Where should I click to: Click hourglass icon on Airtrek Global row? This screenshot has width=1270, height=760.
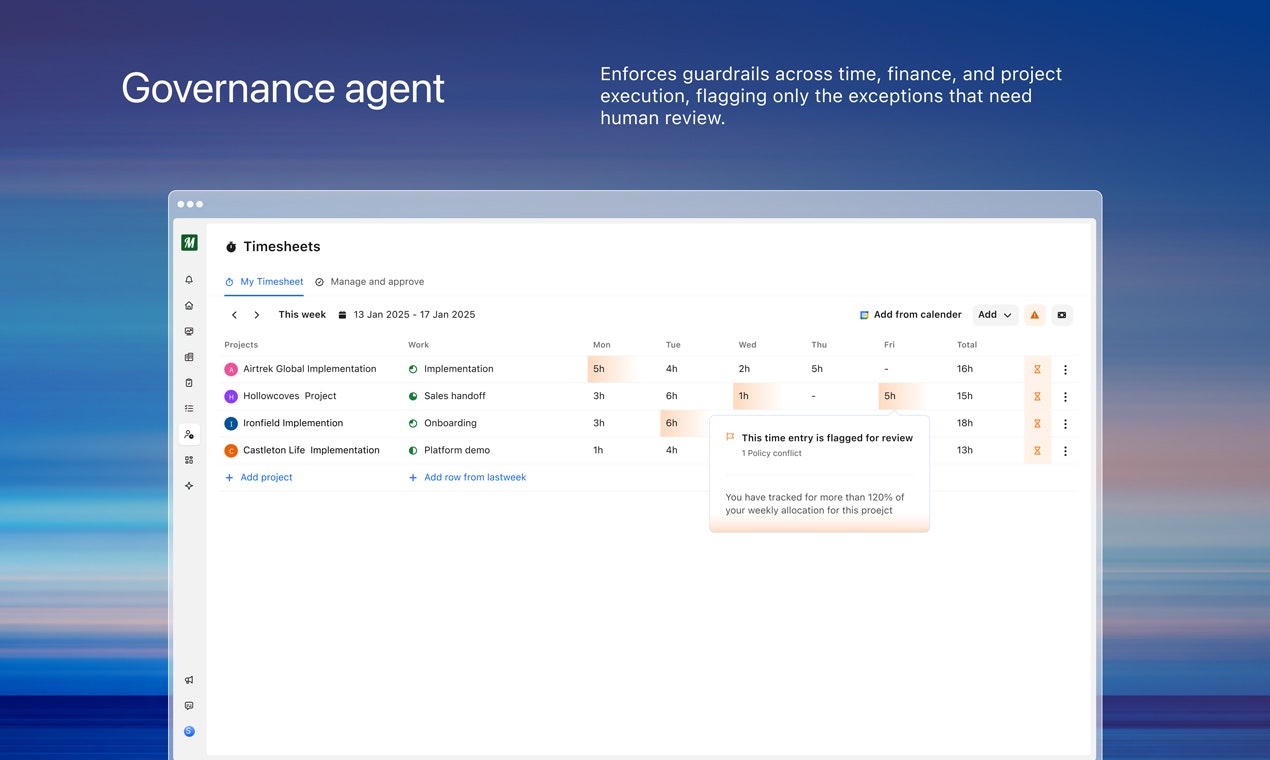click(1037, 370)
